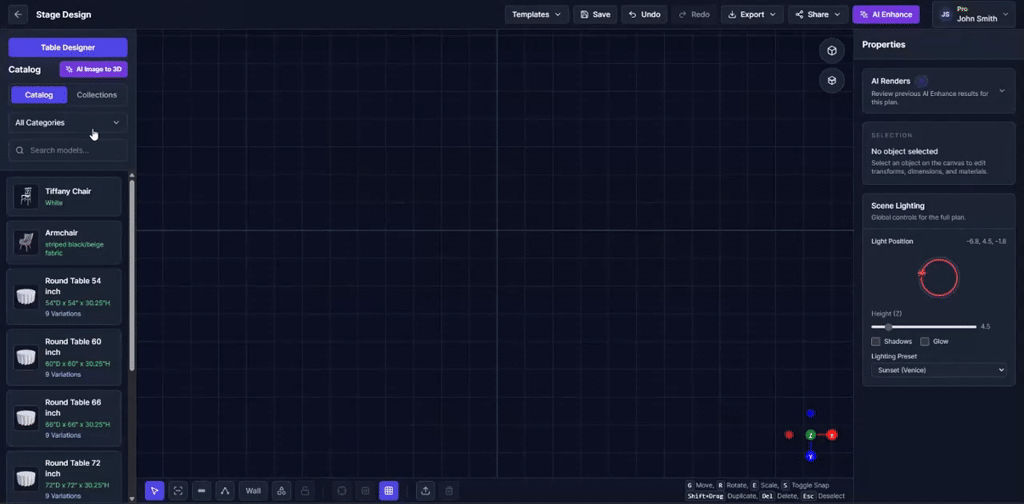Choose the frame-selection tool in bottom toolbar
Image resolution: width=1024 pixels, height=504 pixels.
(178, 491)
